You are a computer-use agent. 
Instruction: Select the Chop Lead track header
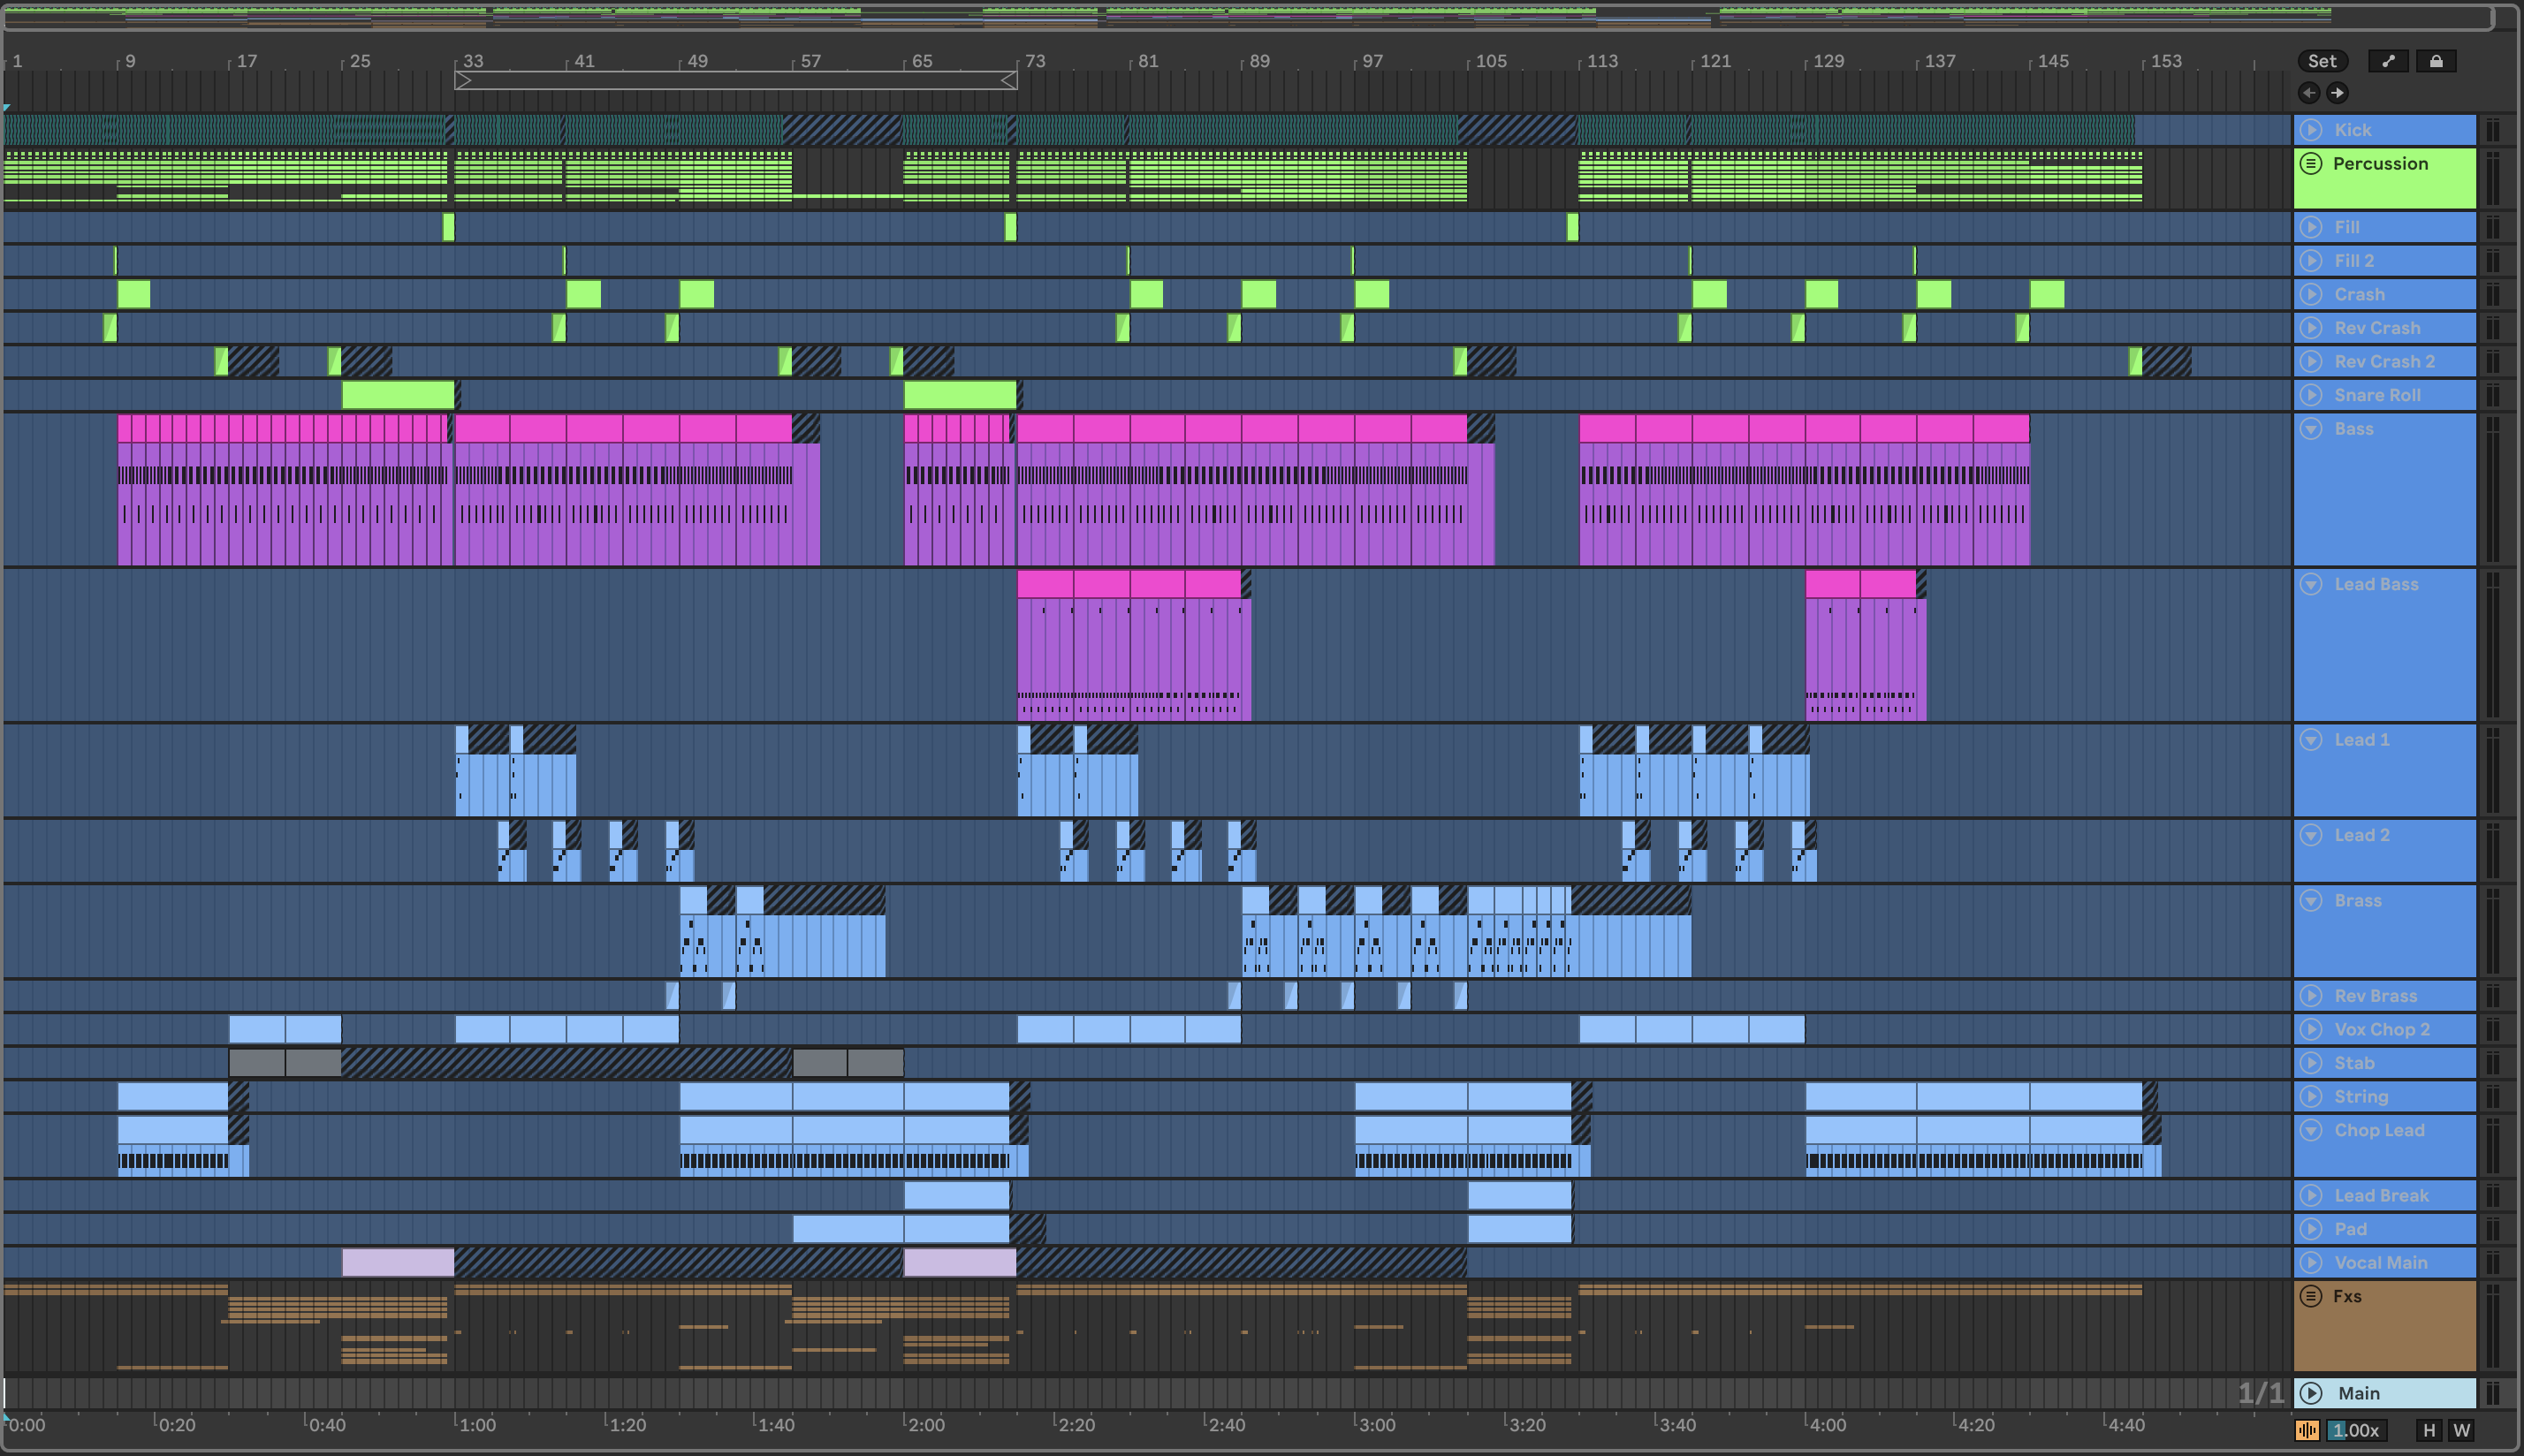[x=2379, y=1130]
